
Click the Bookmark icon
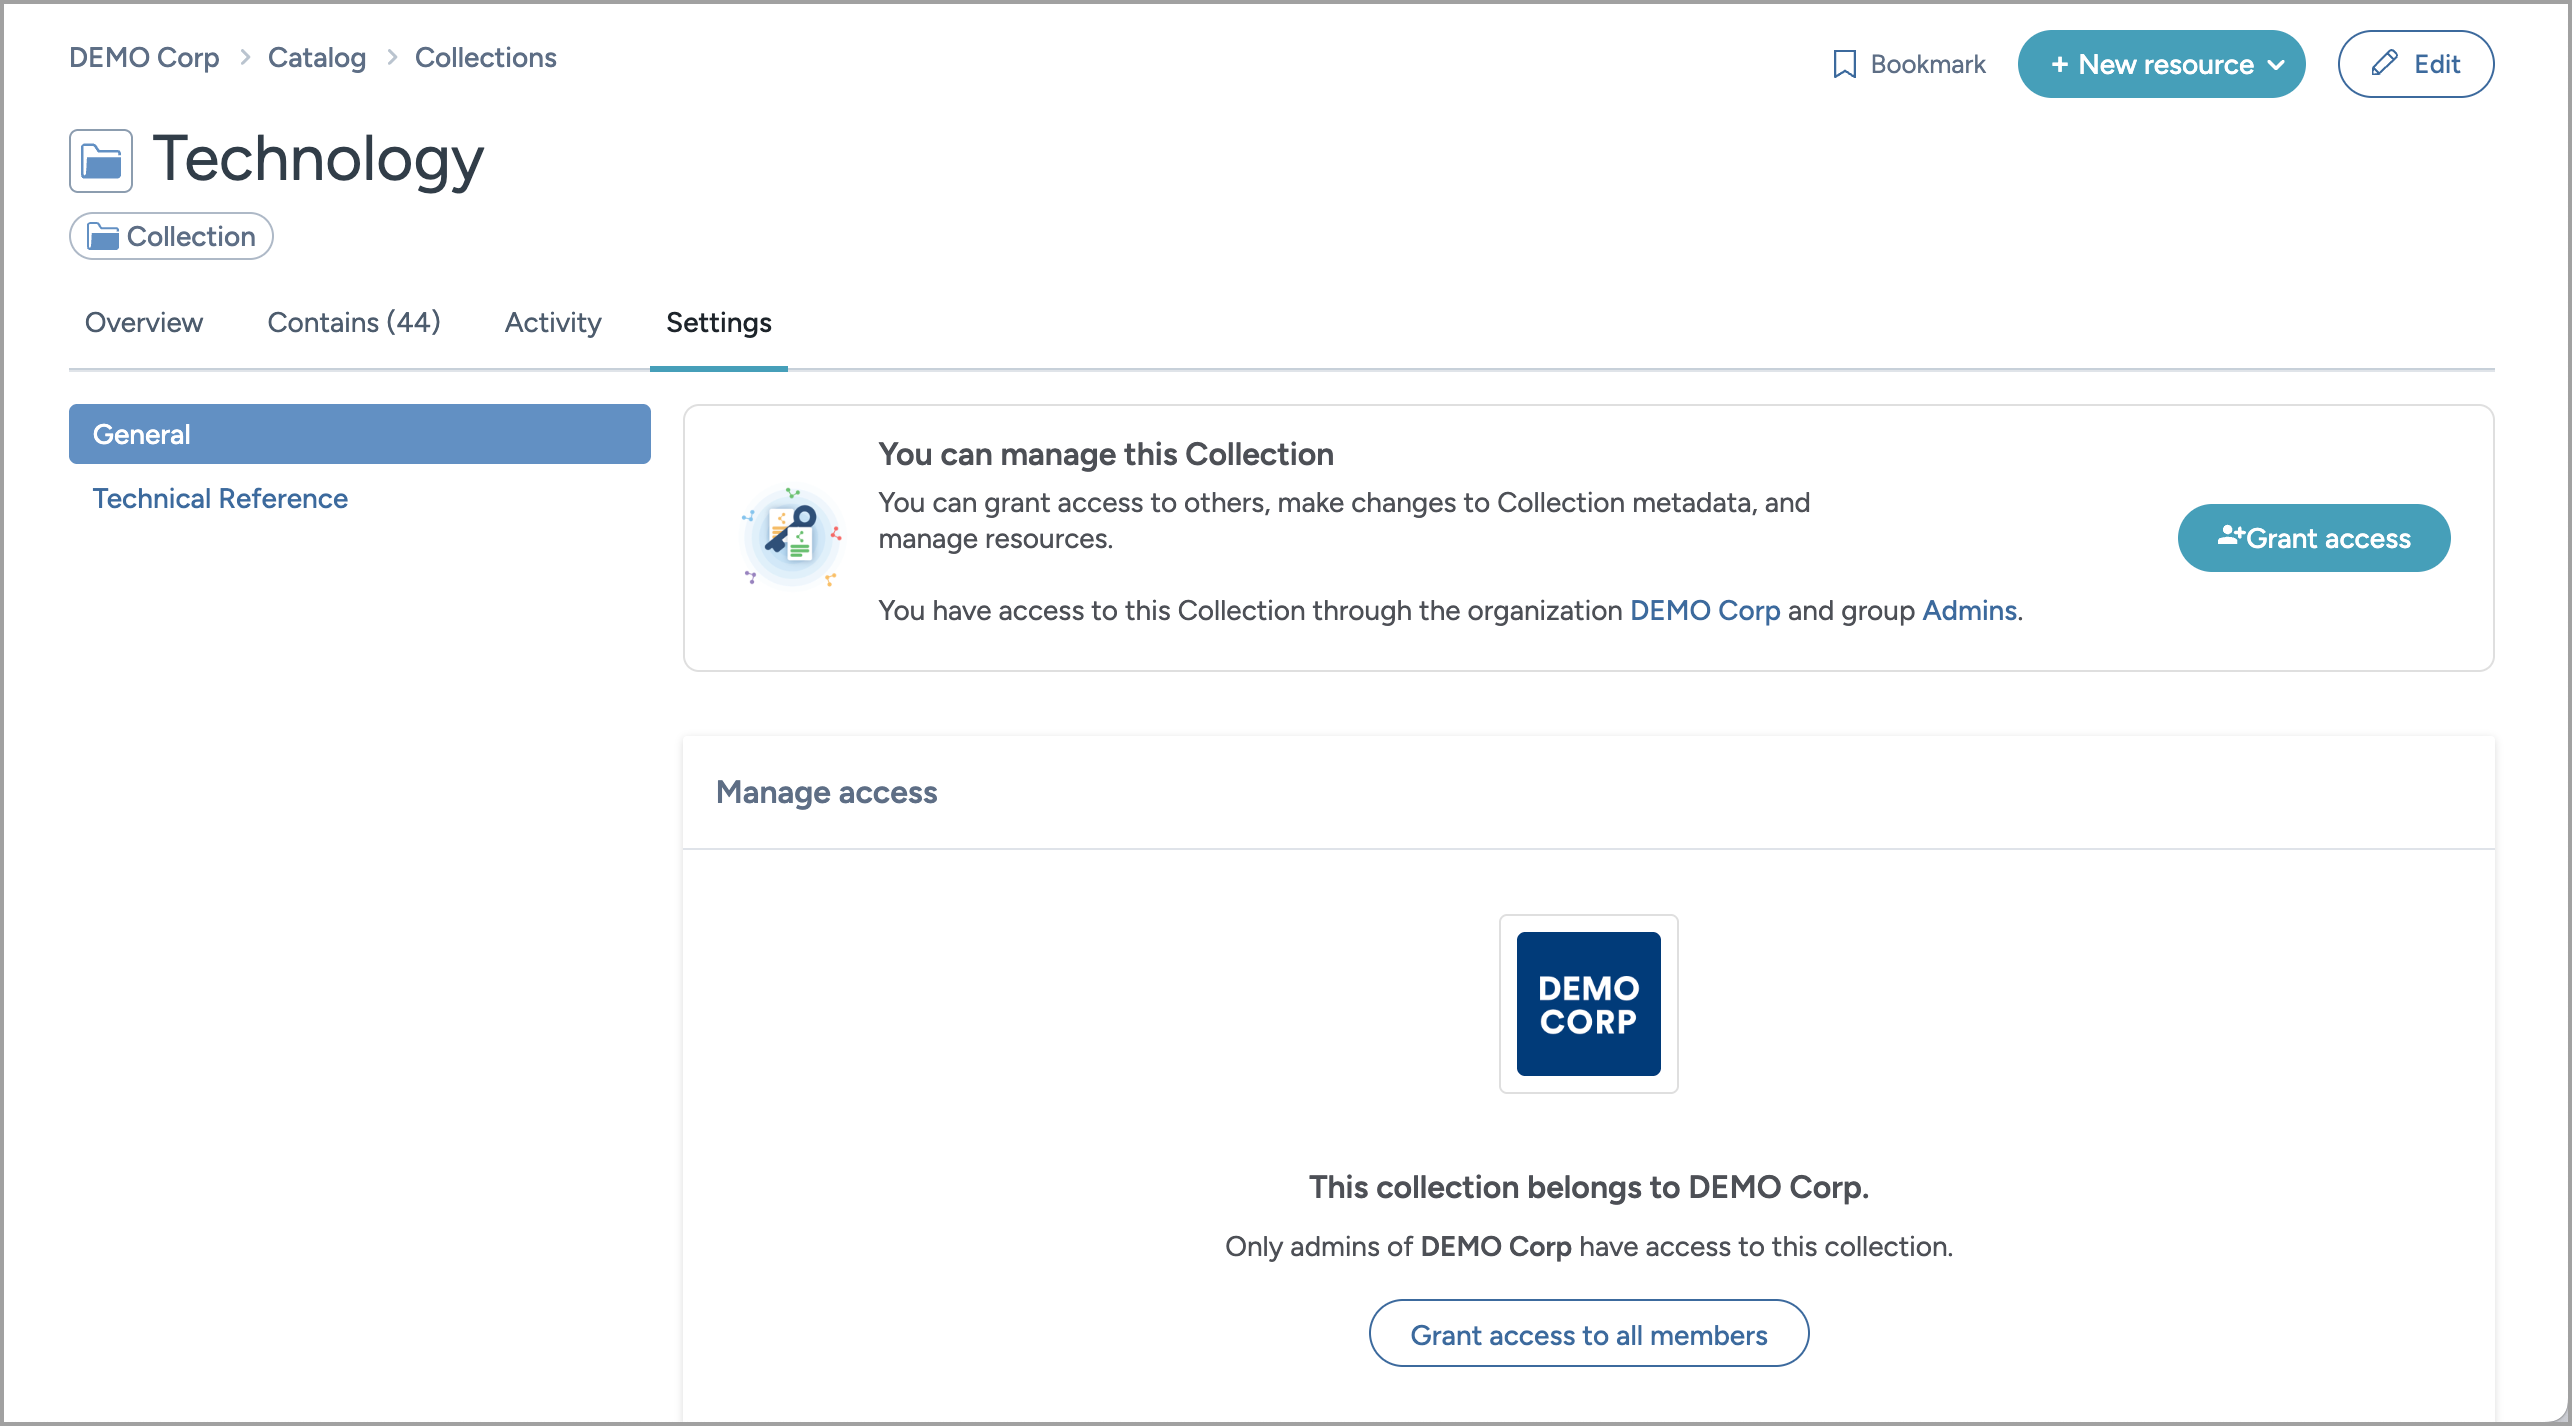click(1845, 63)
